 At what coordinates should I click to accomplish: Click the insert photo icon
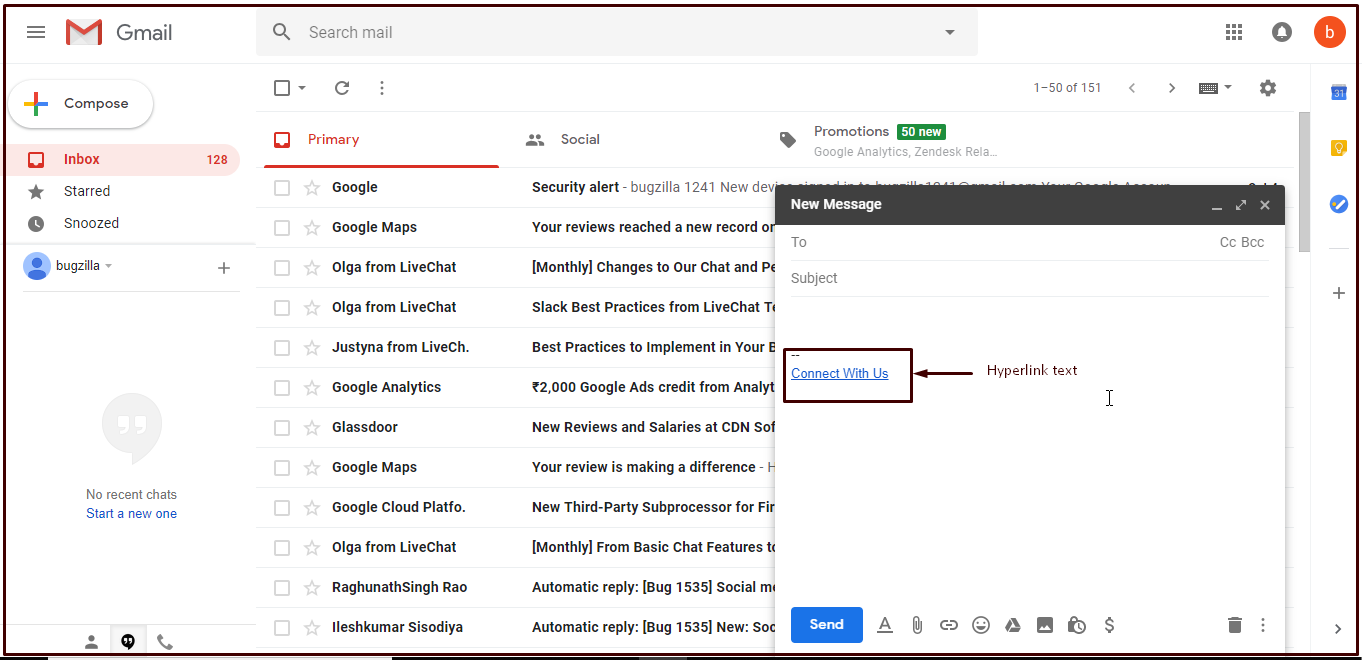1044,625
